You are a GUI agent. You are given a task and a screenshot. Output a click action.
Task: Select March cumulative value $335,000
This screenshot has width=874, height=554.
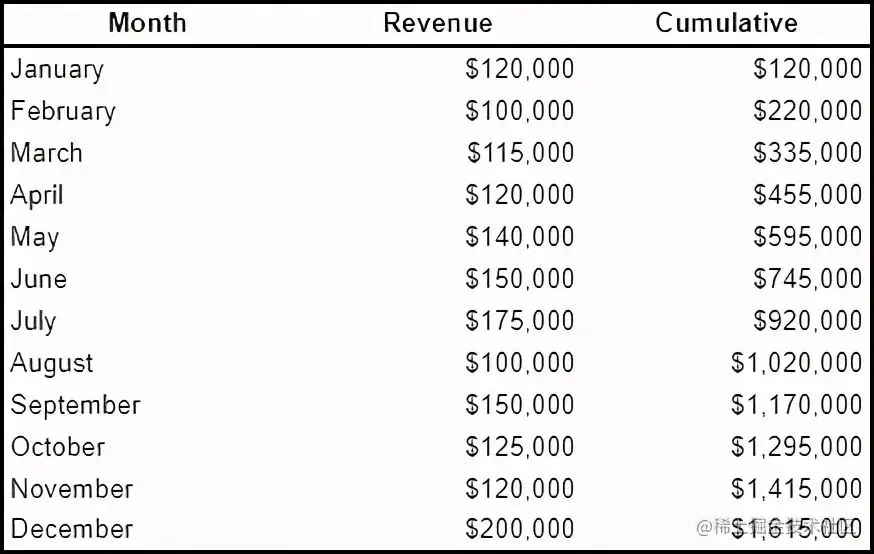[808, 152]
